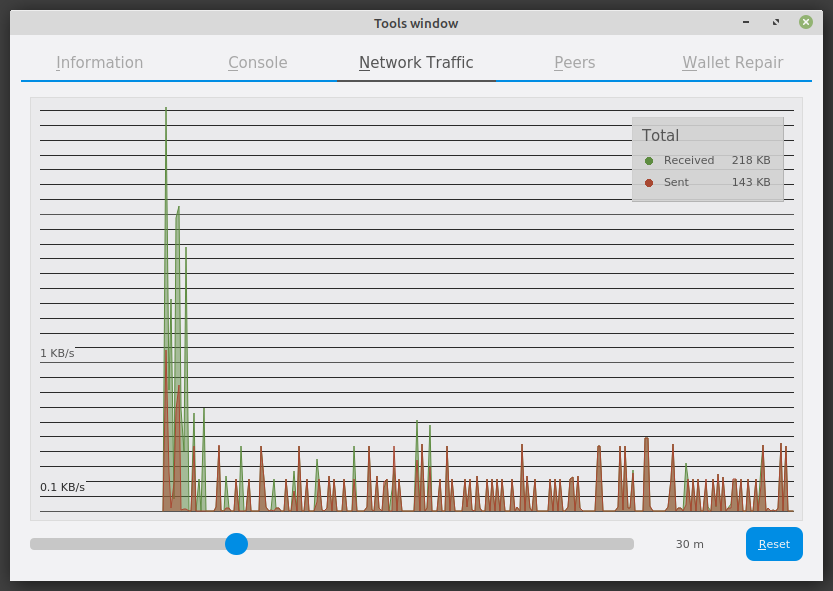Click the Sent 143 KB value
This screenshot has width=833, height=591.
point(750,183)
